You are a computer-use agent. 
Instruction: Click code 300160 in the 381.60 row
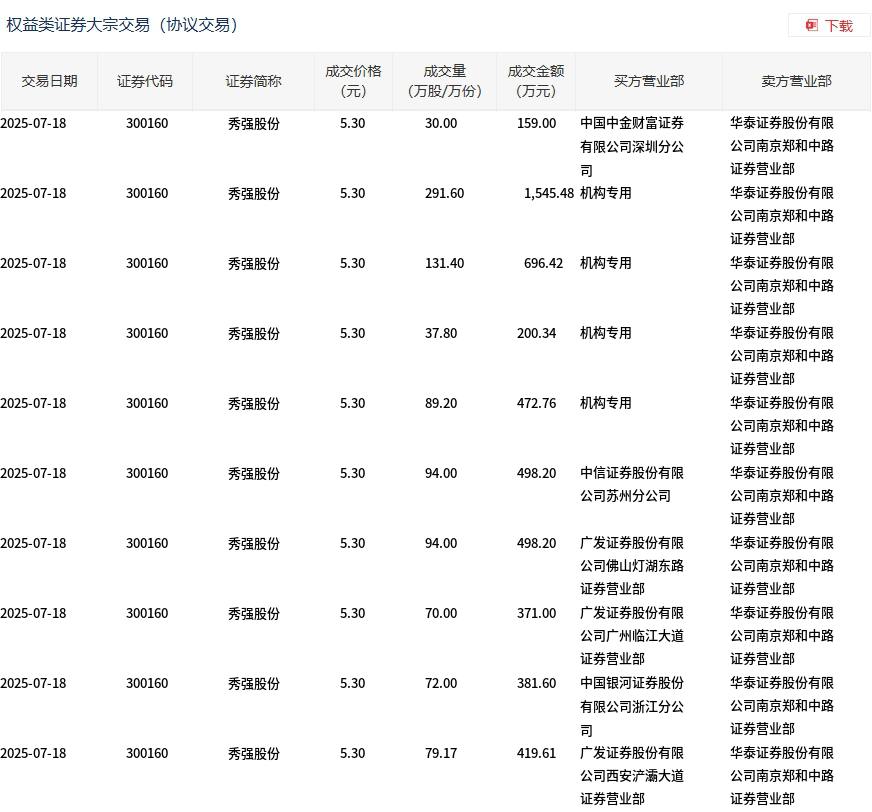pos(147,684)
